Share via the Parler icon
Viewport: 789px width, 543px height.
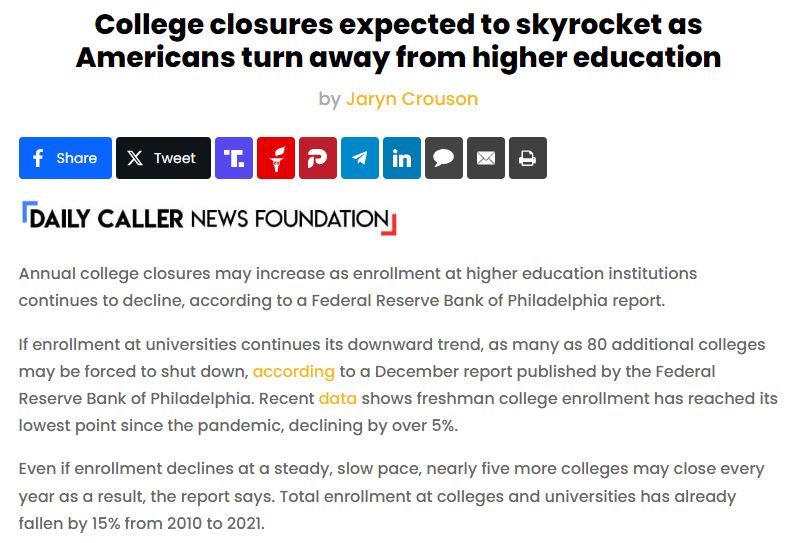click(x=318, y=158)
